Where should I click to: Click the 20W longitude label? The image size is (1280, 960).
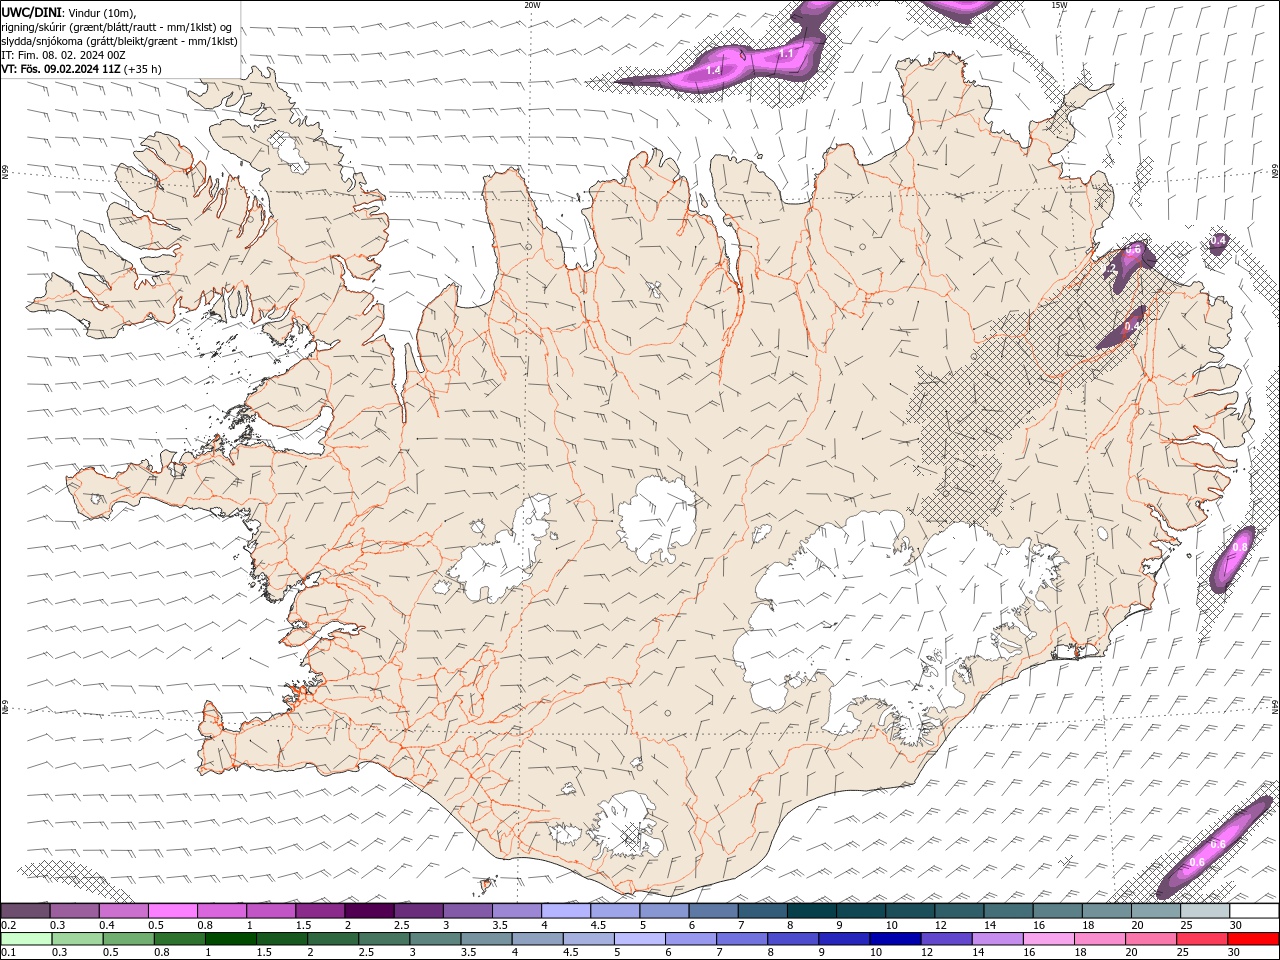532,5
